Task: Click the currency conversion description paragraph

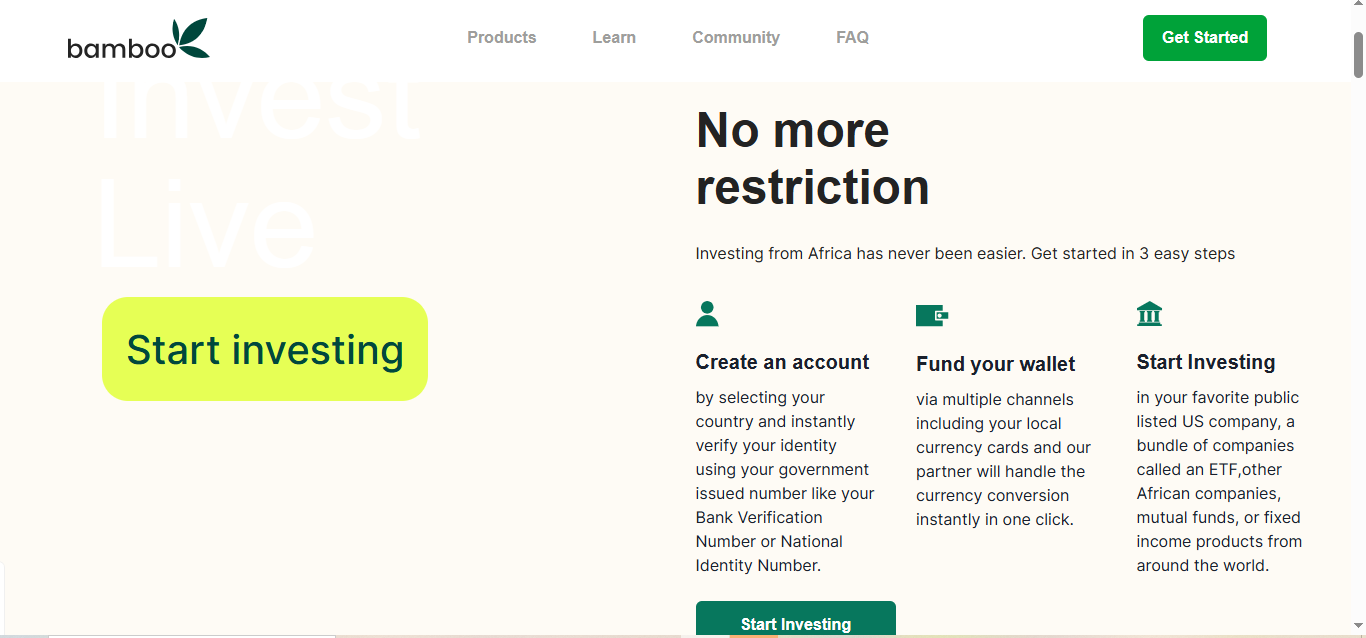Action: (x=1003, y=460)
